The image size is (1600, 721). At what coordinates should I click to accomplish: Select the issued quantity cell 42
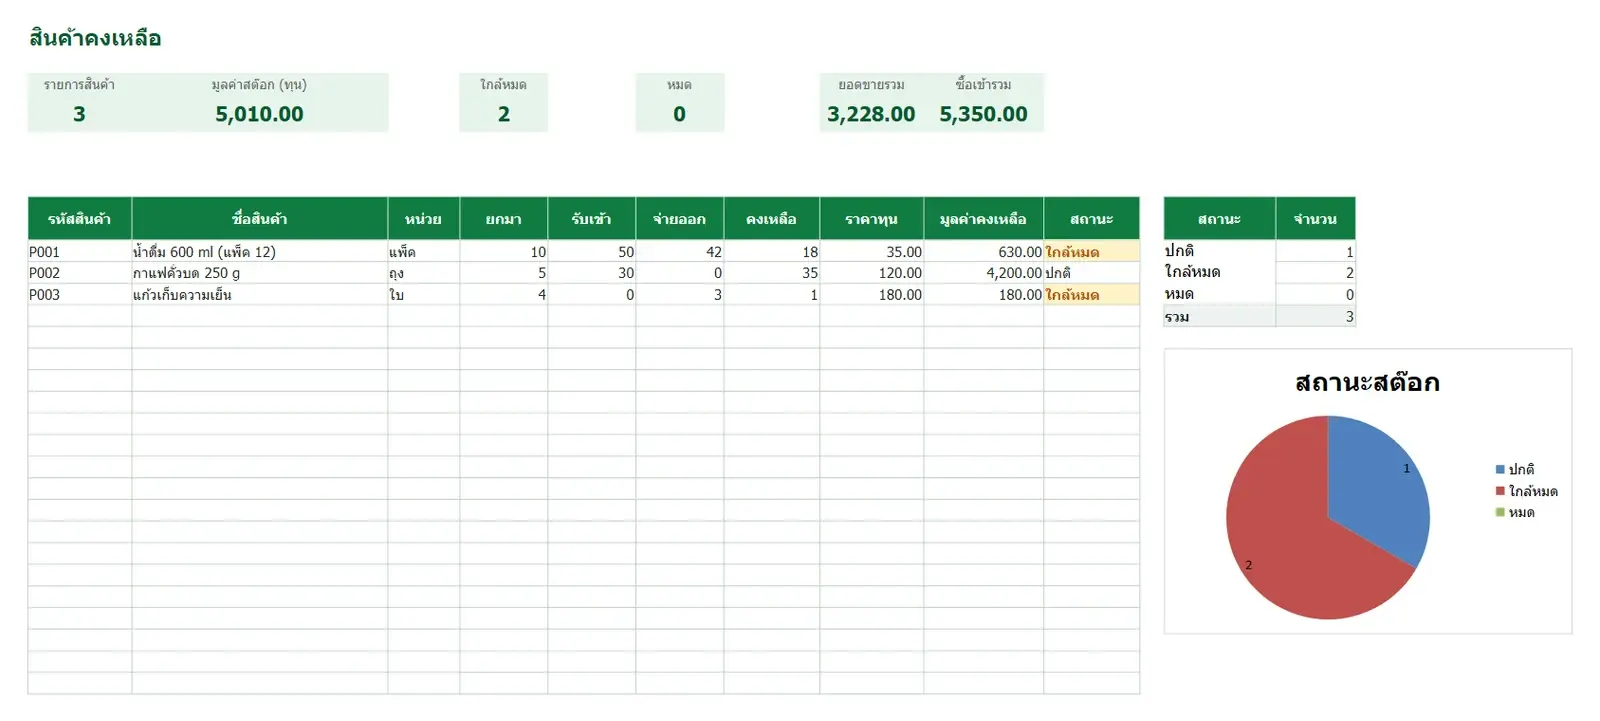click(x=680, y=252)
